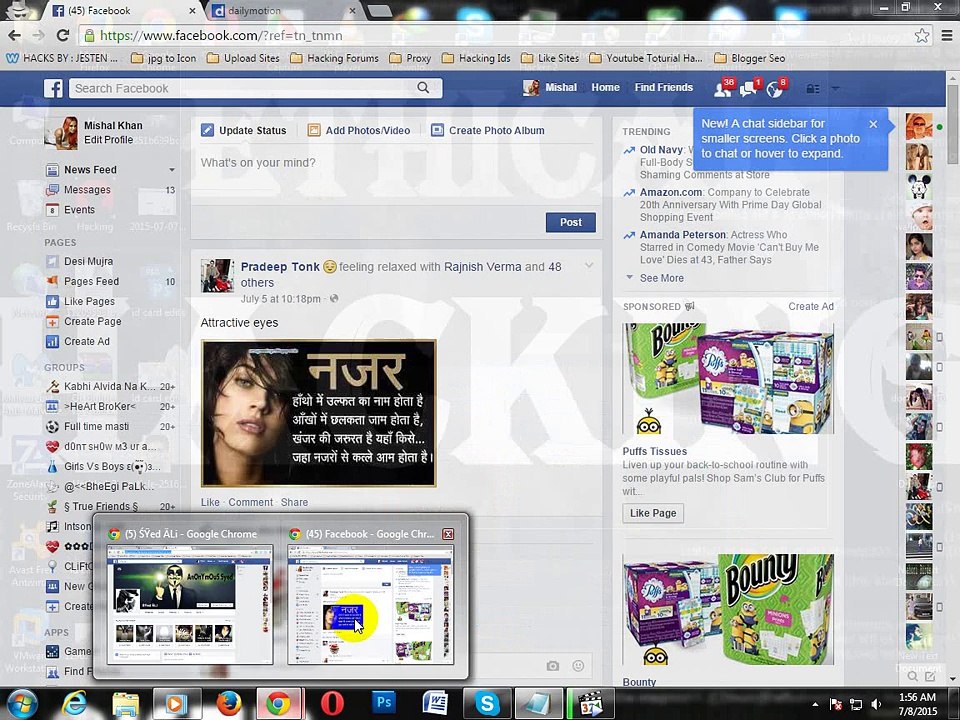The width and height of the screenshot is (960, 720).
Task: Open Blogger Seo bookmark folder
Action: [x=749, y=58]
